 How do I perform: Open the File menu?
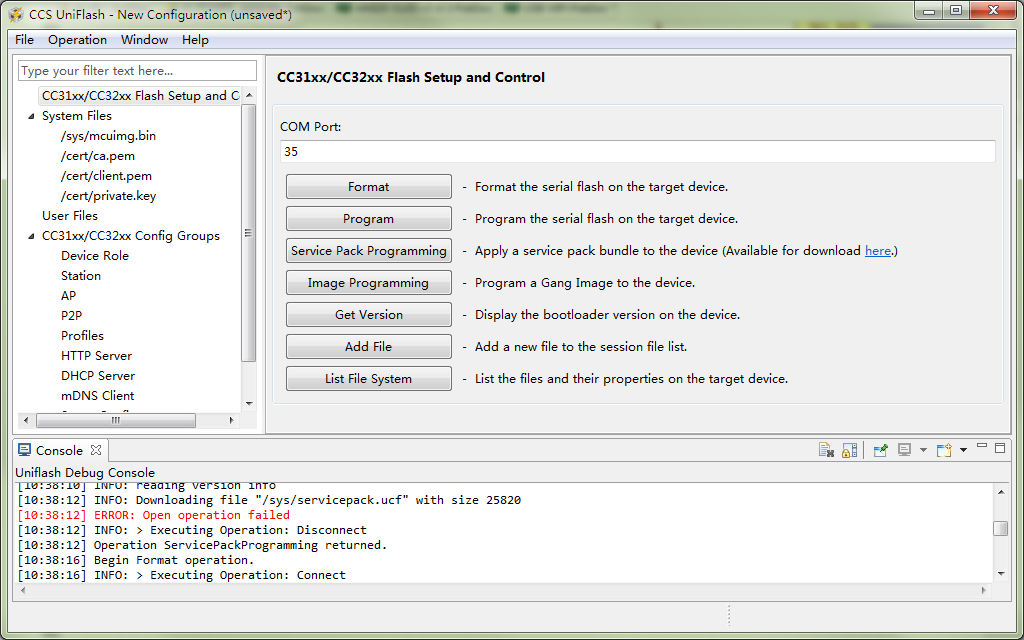tap(24, 40)
